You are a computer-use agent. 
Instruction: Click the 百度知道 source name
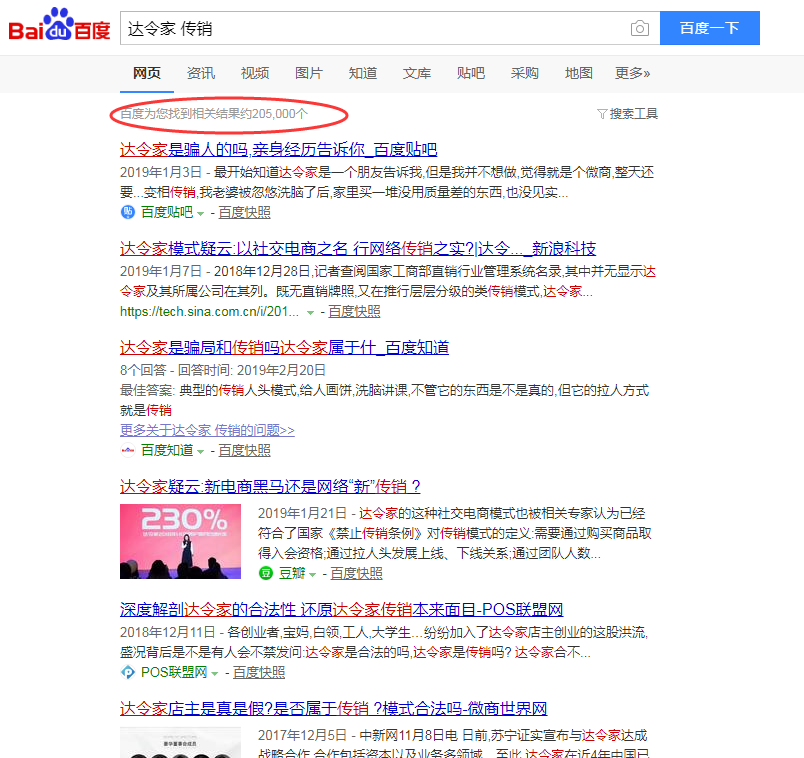[x=167, y=450]
